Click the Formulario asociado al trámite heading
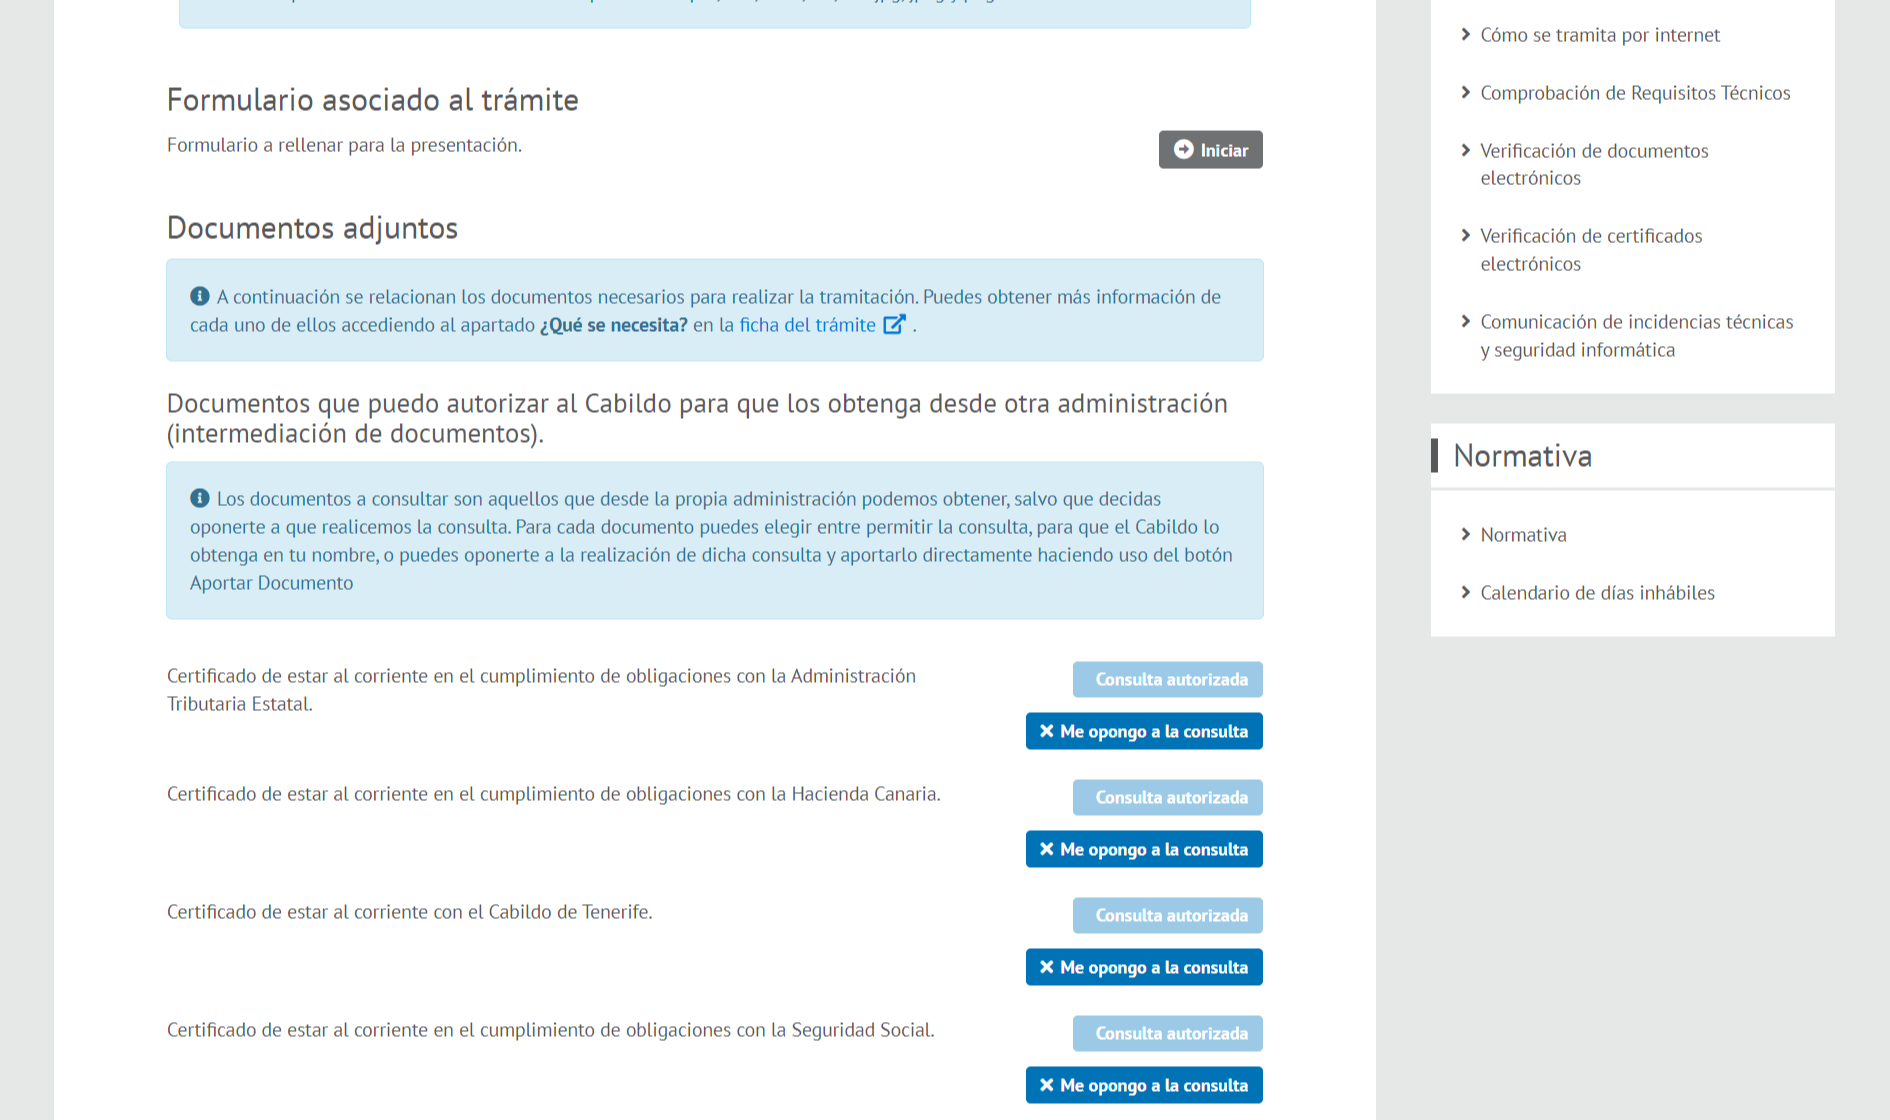 372,100
